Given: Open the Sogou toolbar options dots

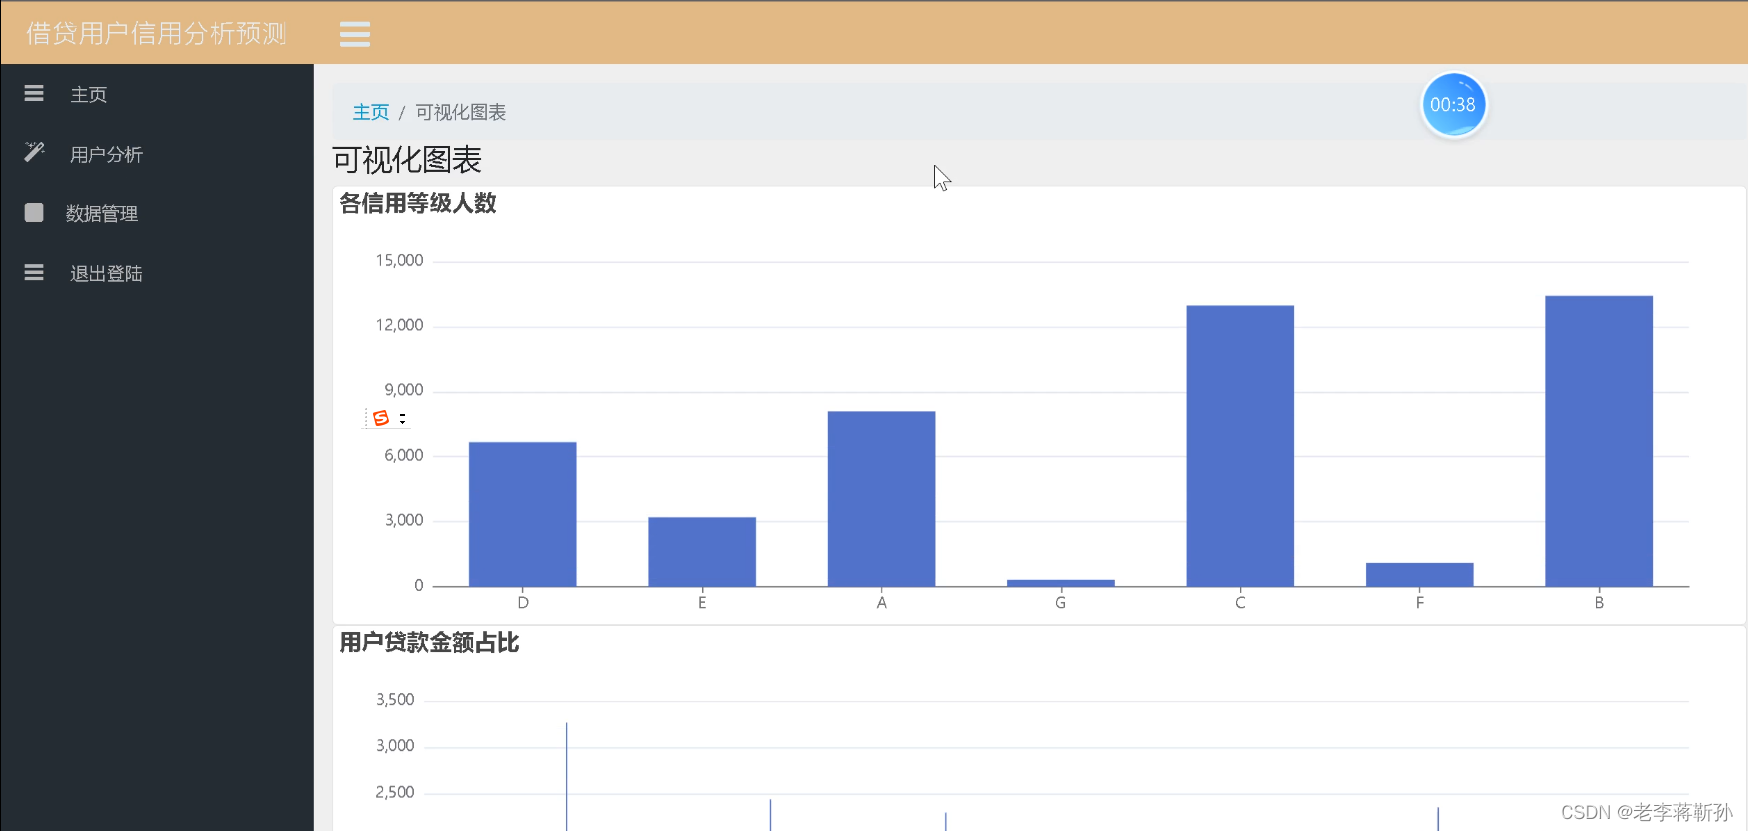Looking at the screenshot, I should point(402,418).
